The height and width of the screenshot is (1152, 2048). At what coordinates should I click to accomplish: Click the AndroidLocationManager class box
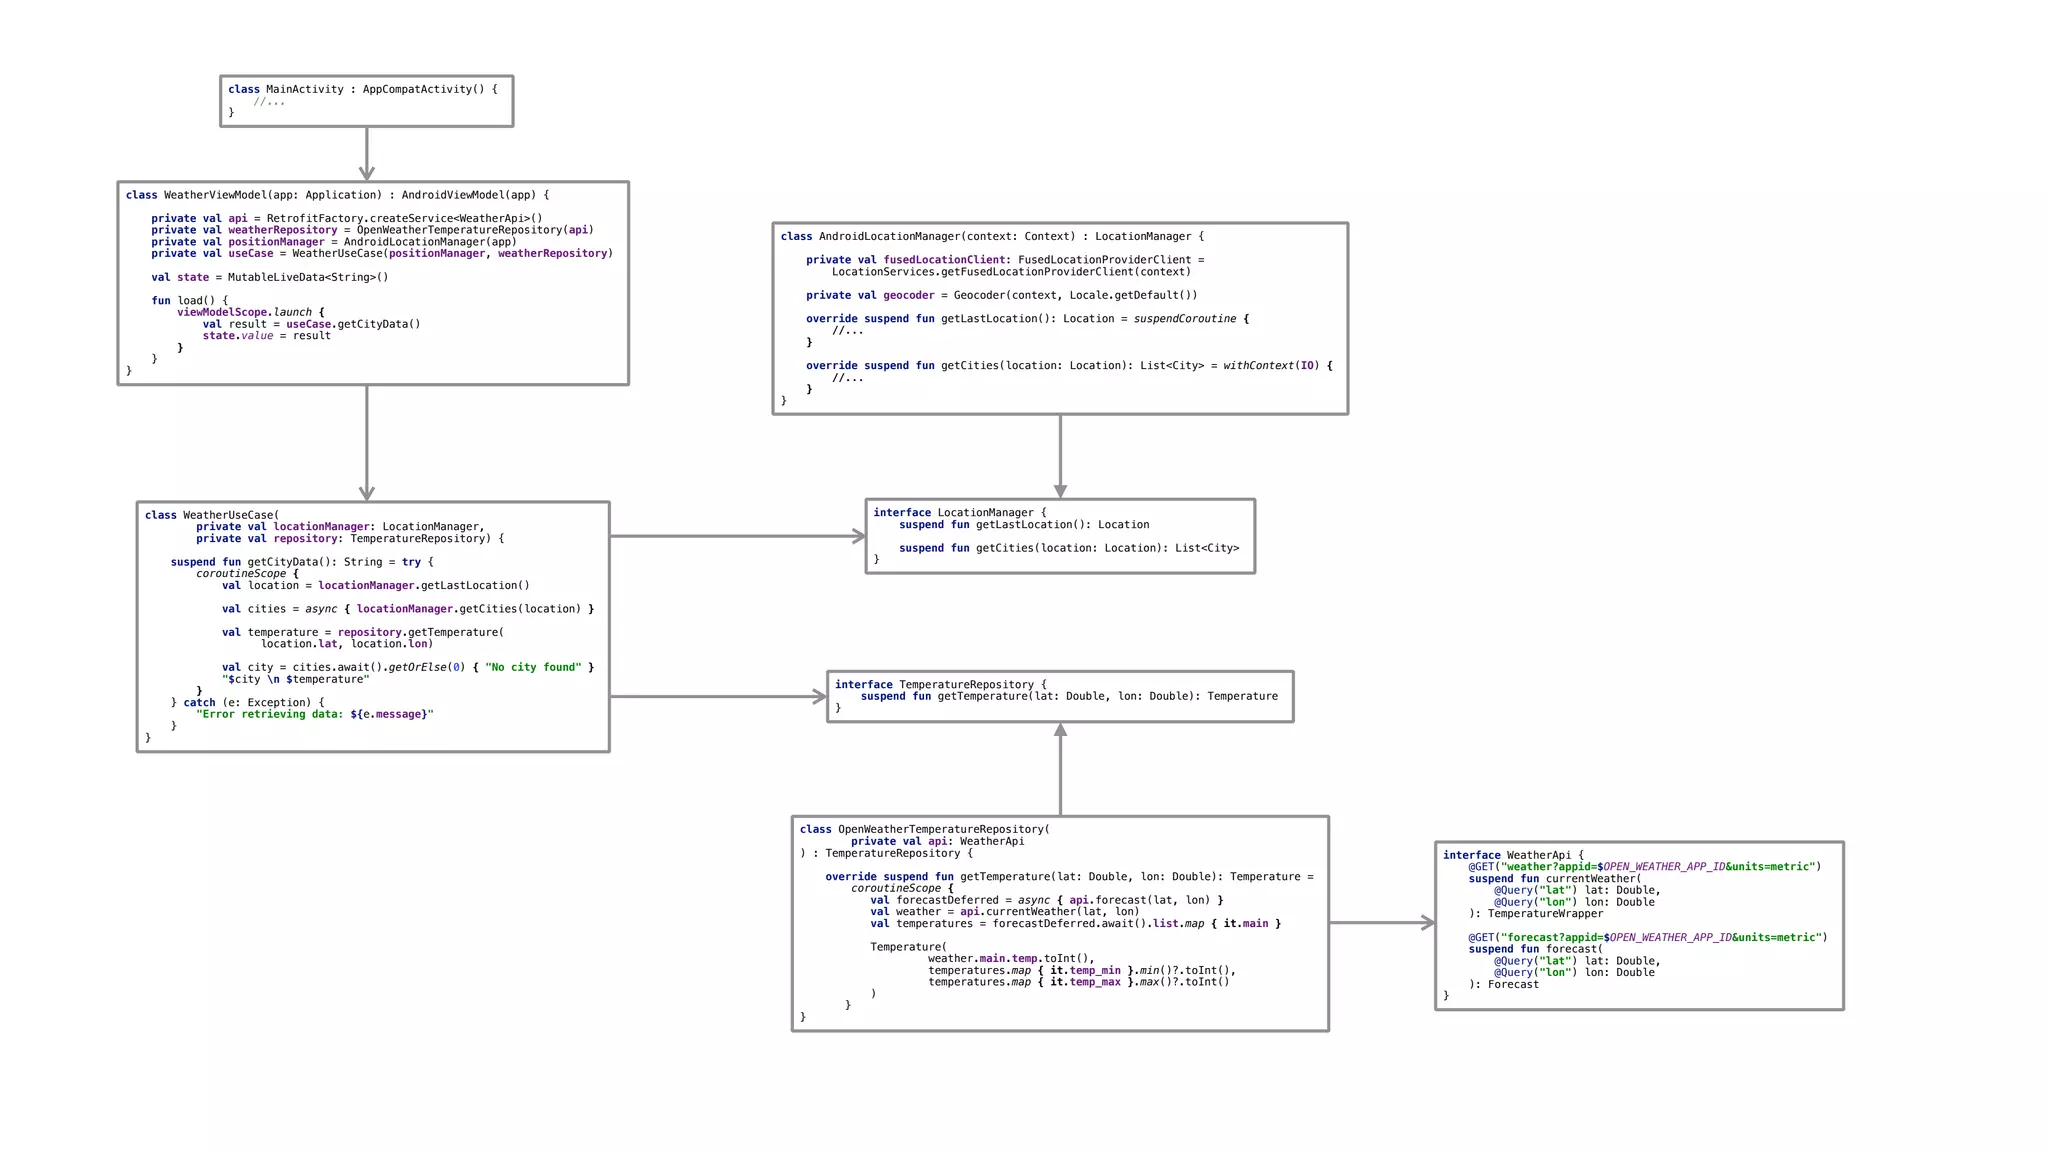[x=1059, y=318]
